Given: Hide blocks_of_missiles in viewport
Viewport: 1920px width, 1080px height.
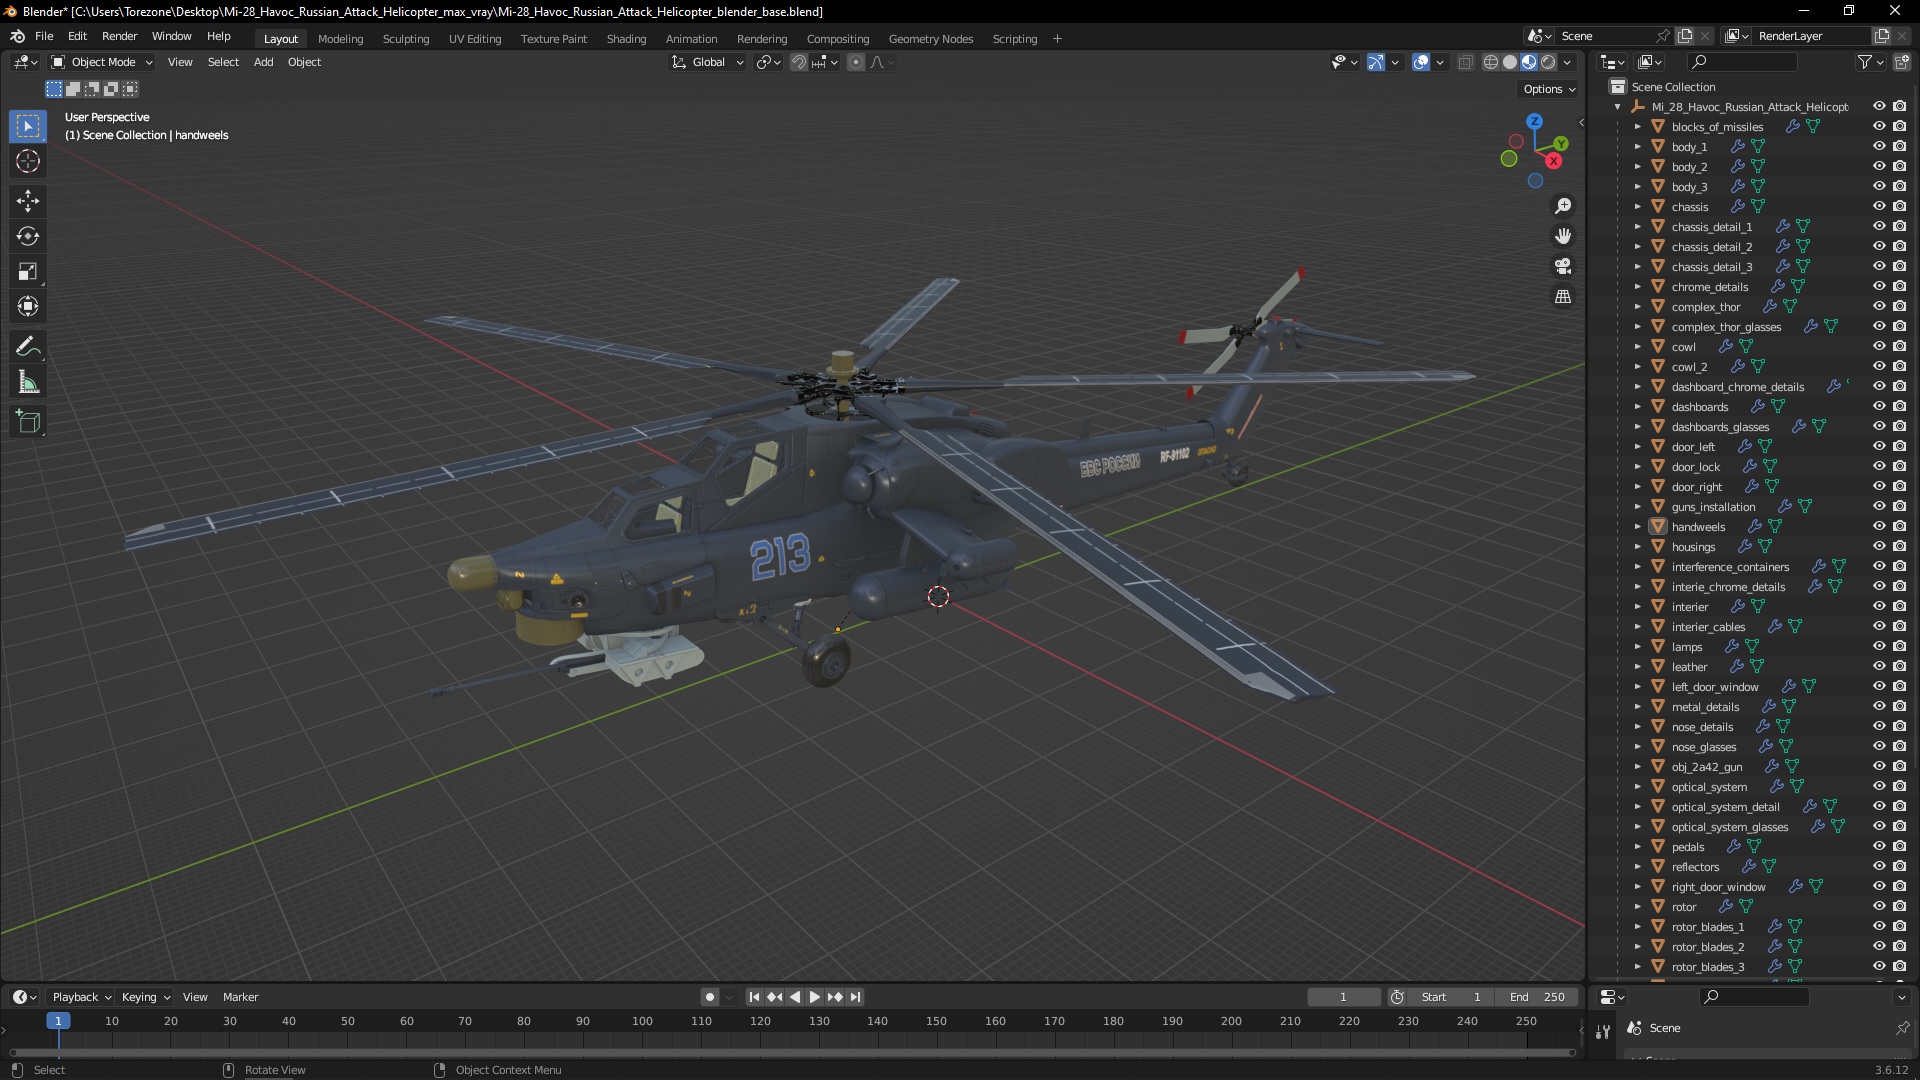Looking at the screenshot, I should click(x=1879, y=127).
